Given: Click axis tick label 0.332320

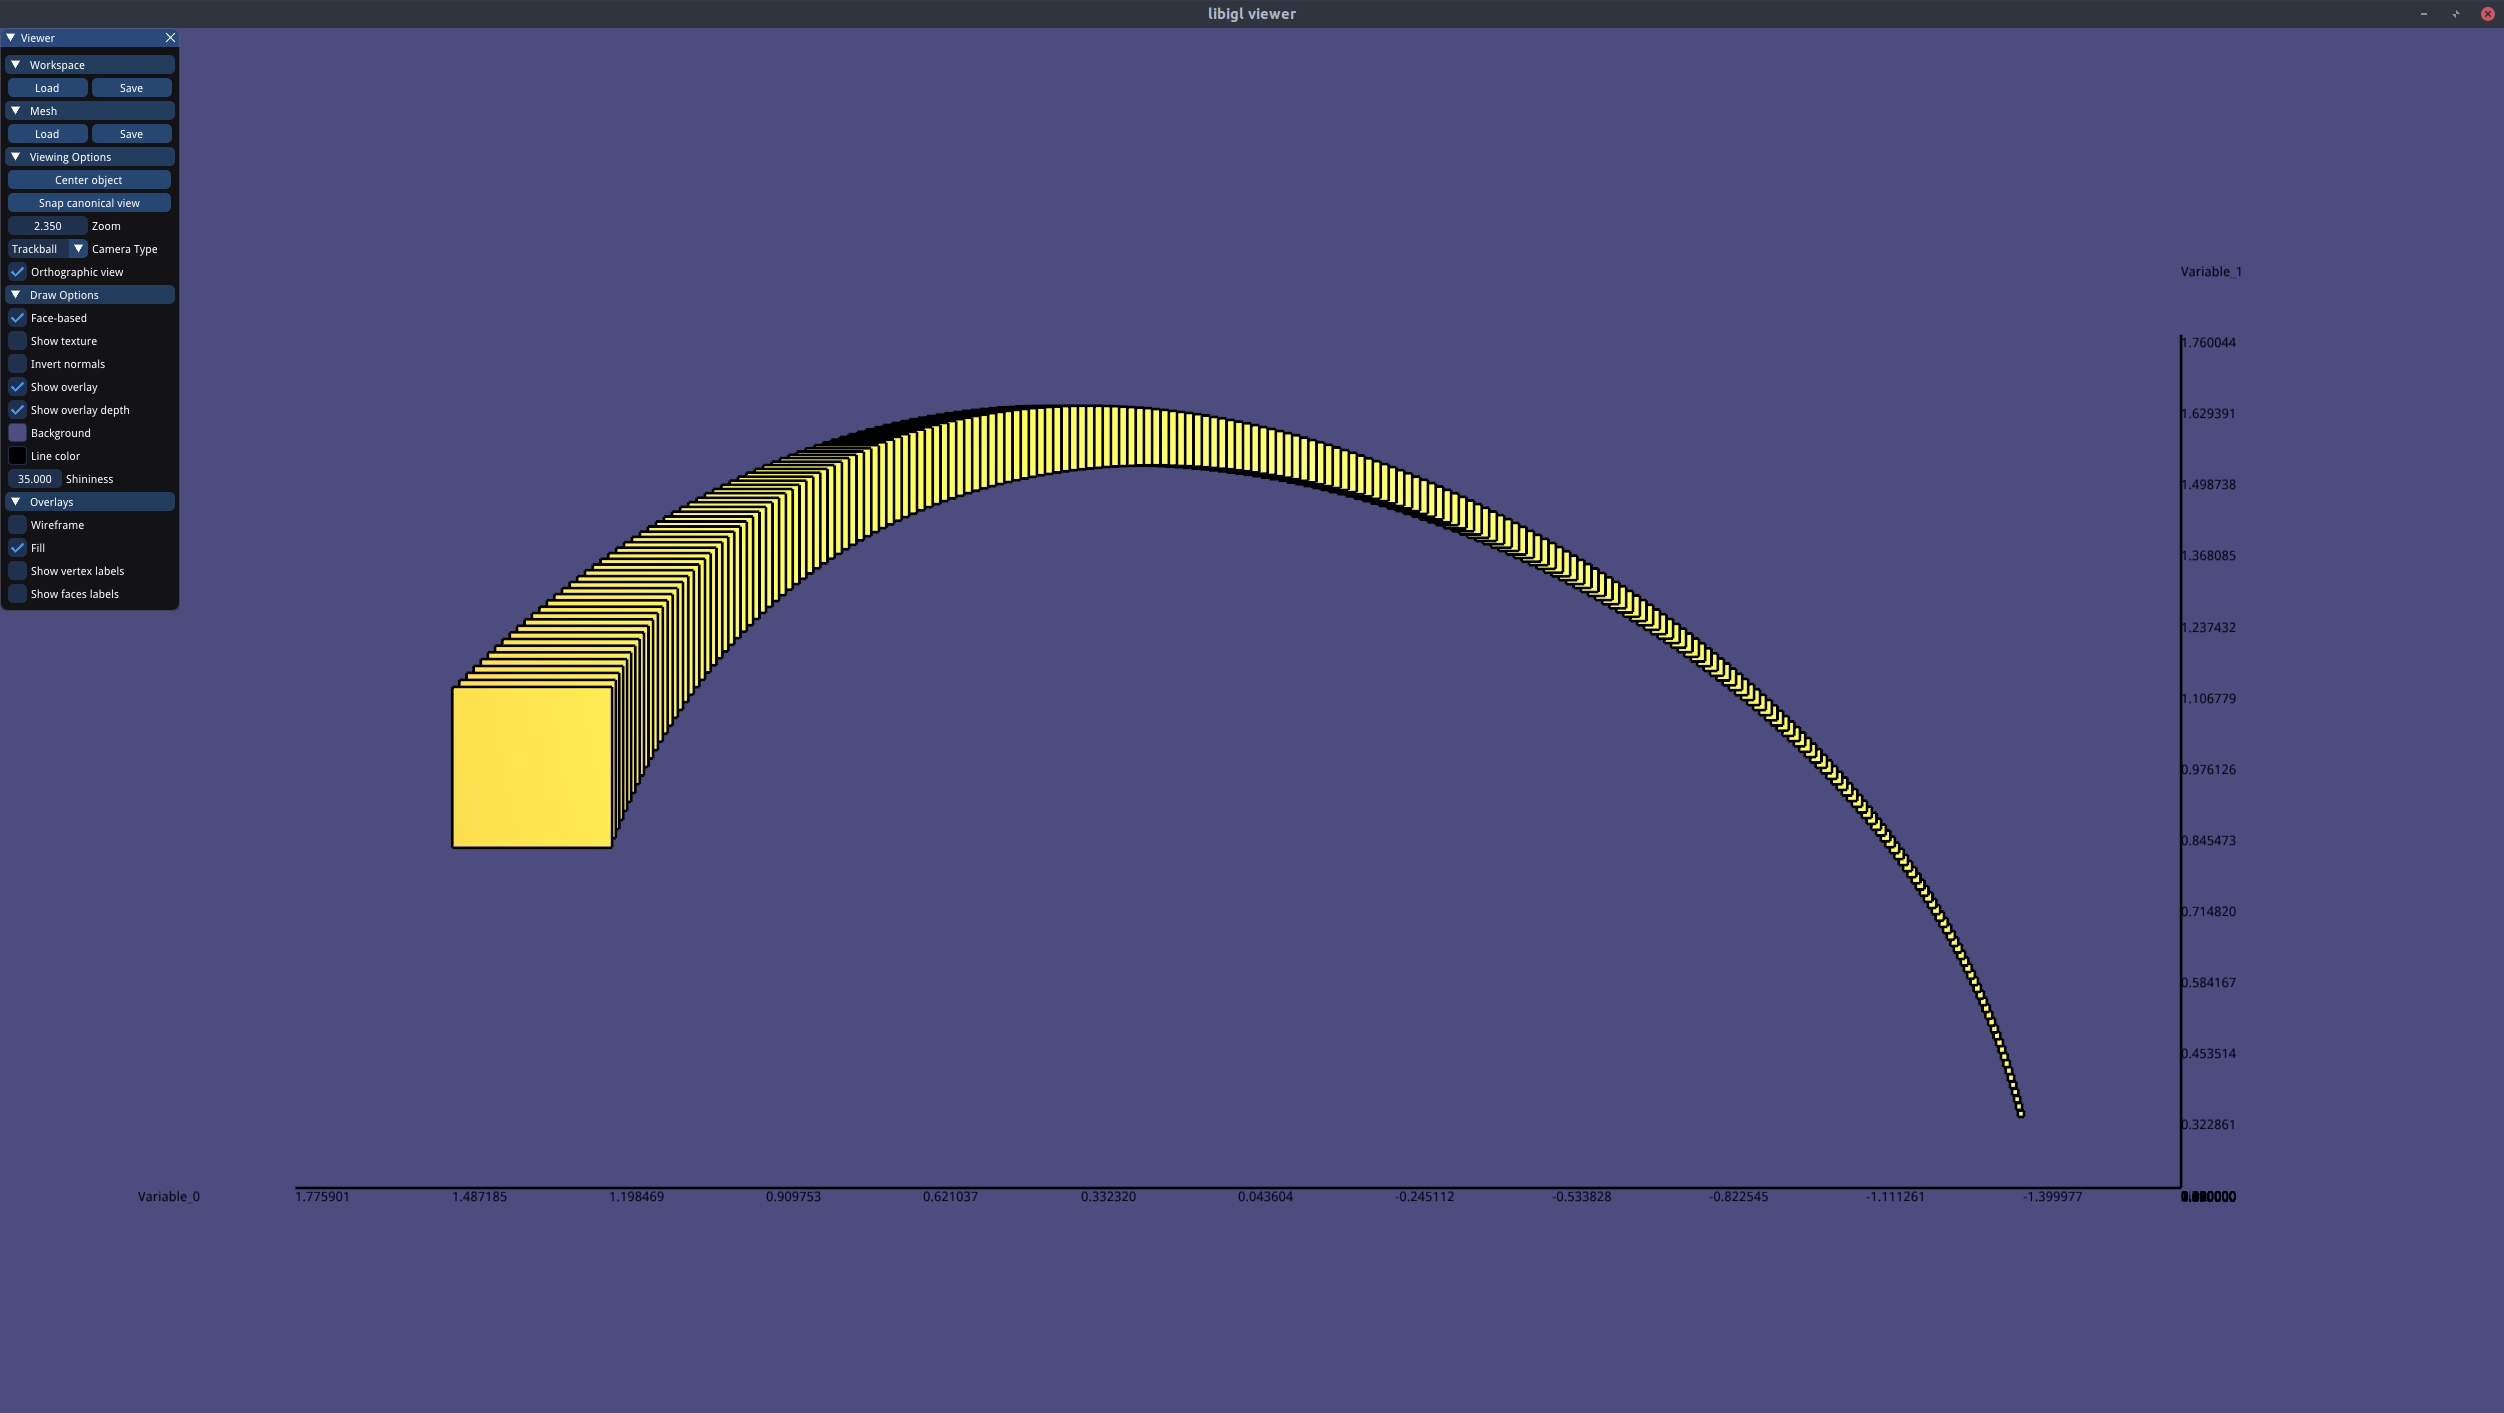Looking at the screenshot, I should 1108,1197.
